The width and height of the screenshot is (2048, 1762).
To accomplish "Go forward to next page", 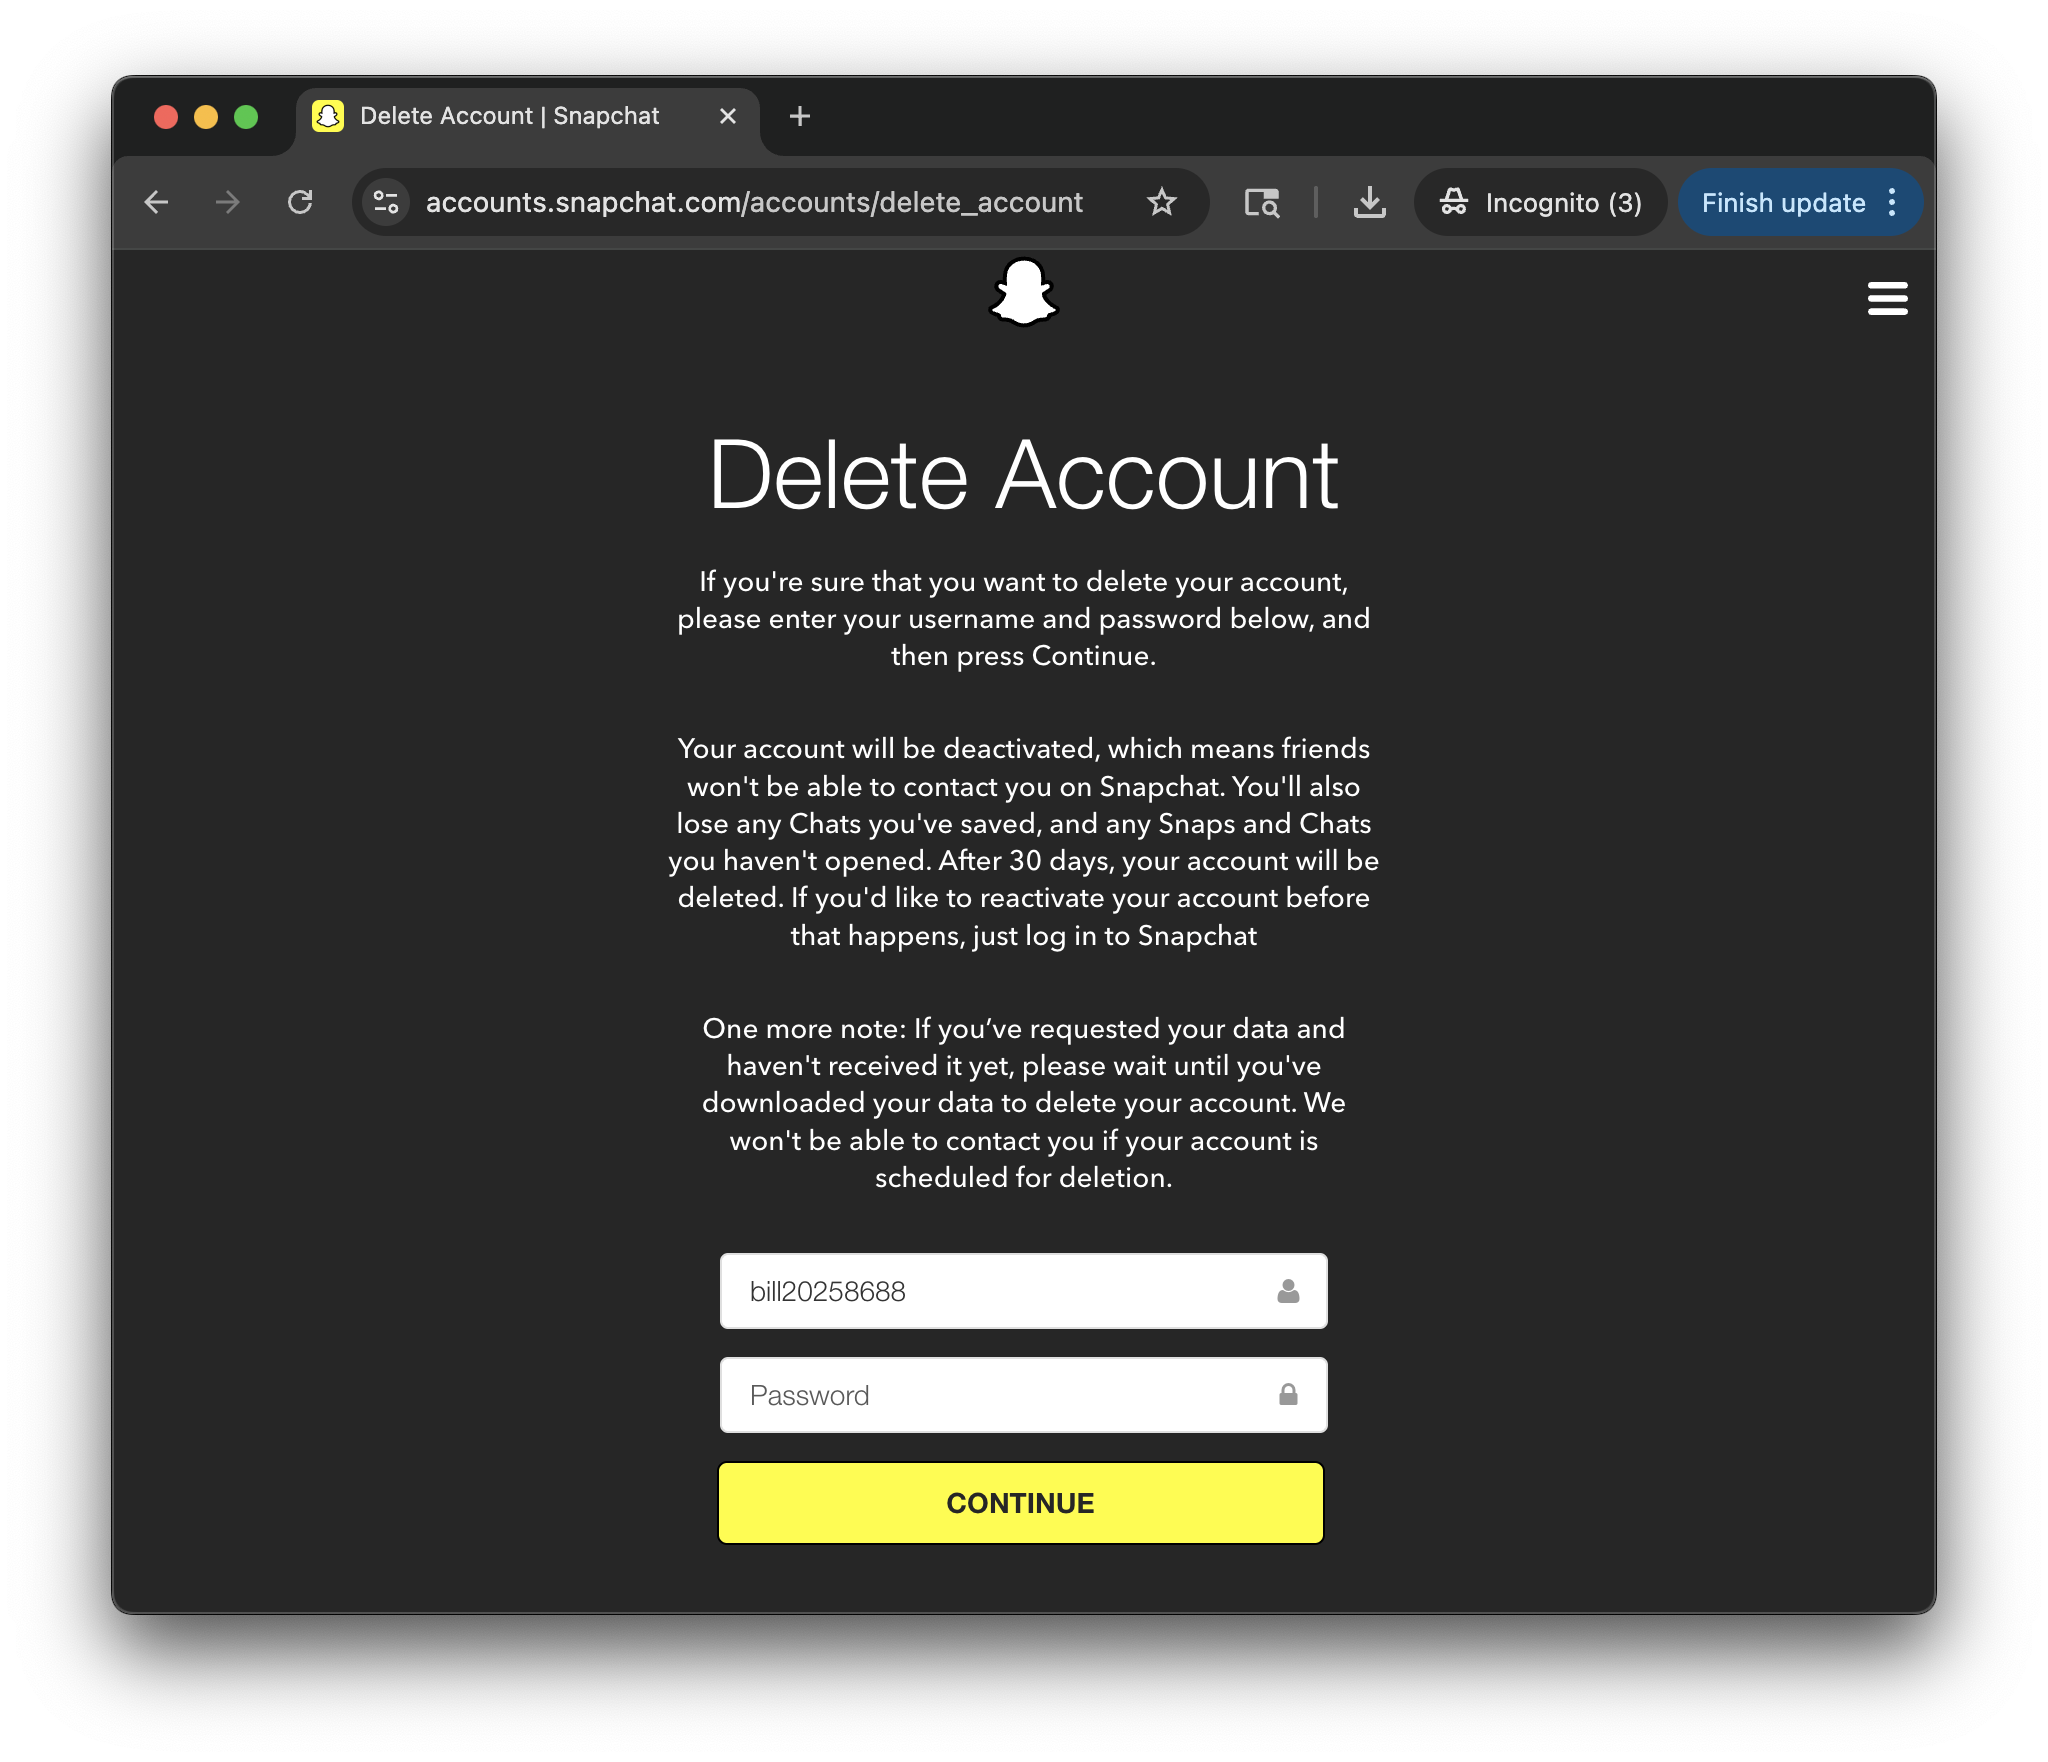I will click(x=228, y=203).
